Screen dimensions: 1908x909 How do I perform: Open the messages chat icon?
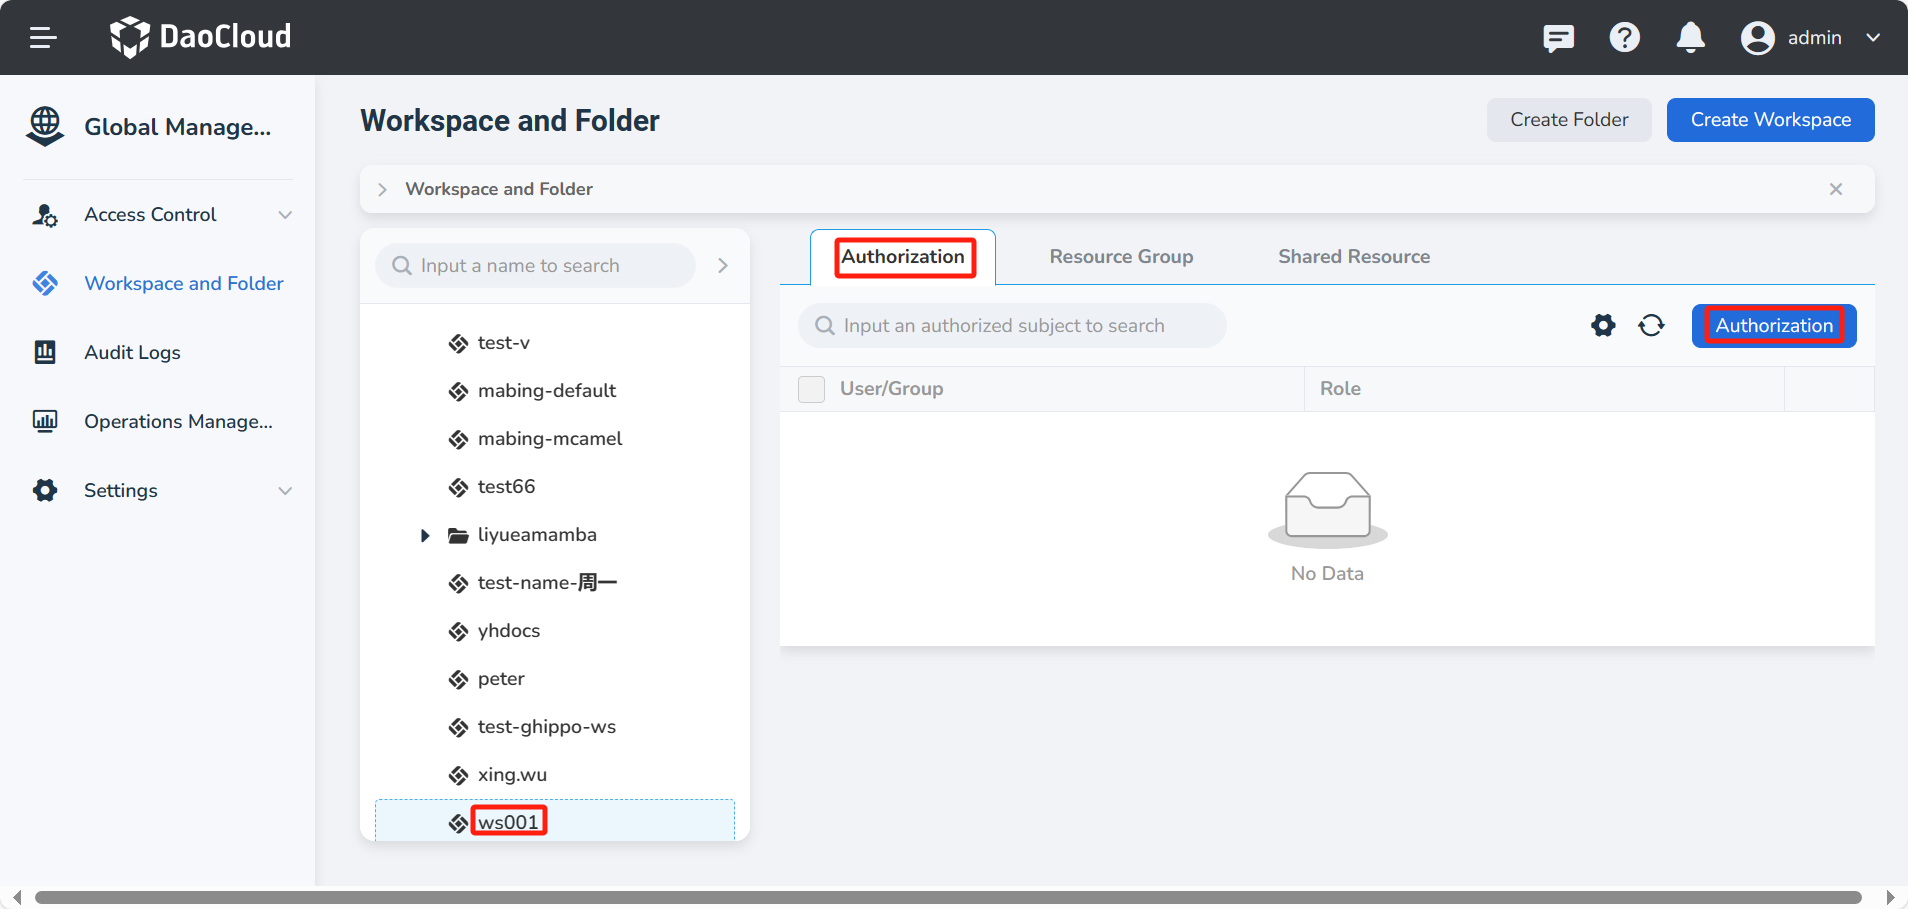(x=1558, y=38)
